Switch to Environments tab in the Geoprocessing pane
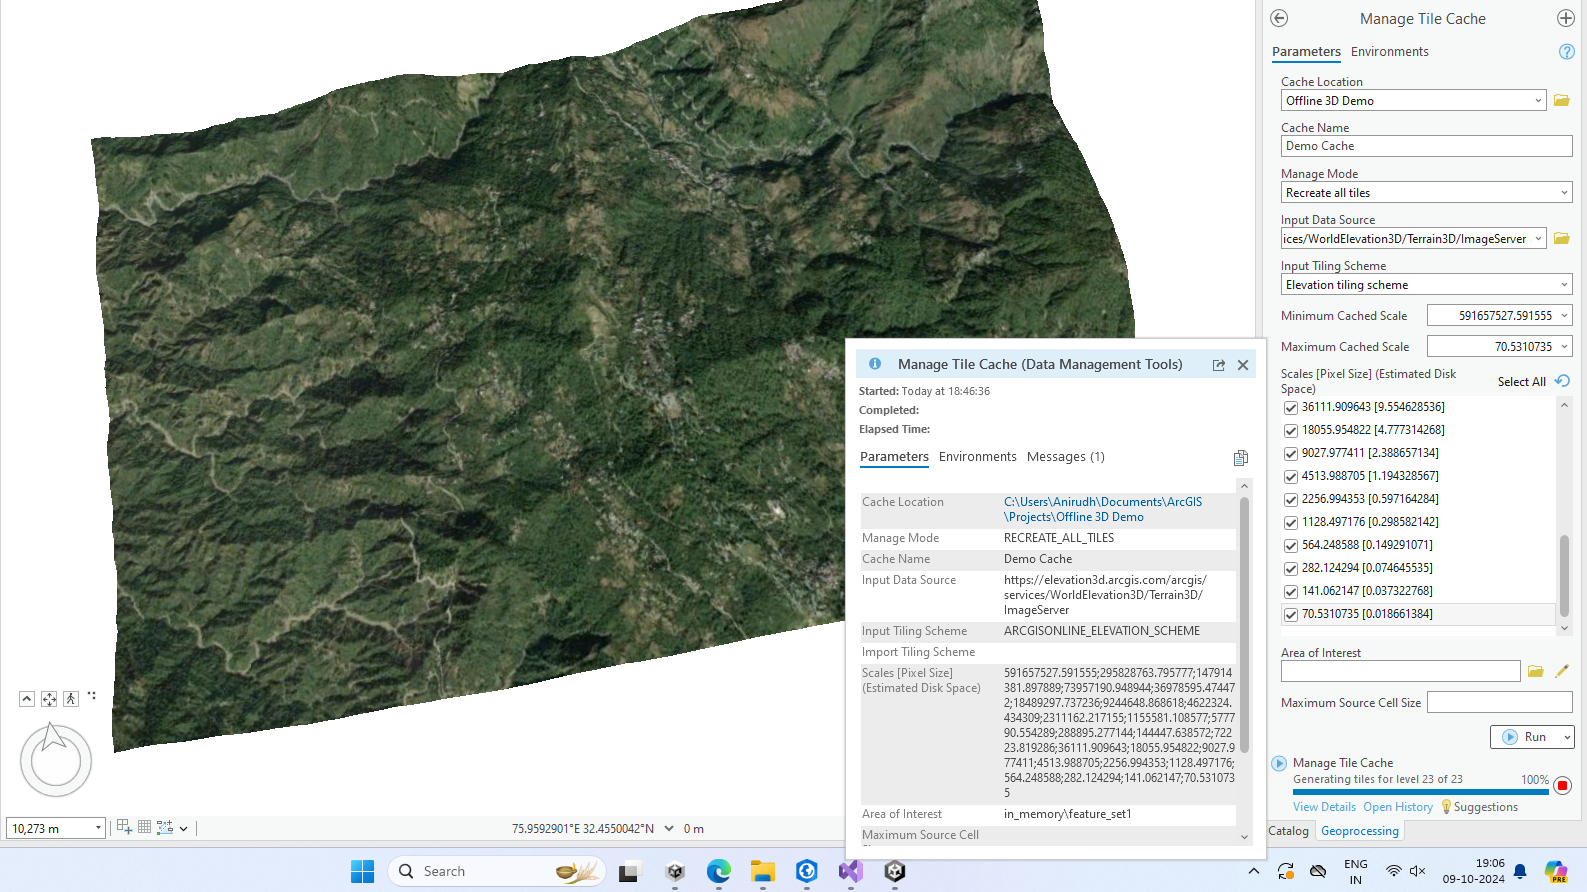This screenshot has height=892, width=1587. click(1390, 52)
